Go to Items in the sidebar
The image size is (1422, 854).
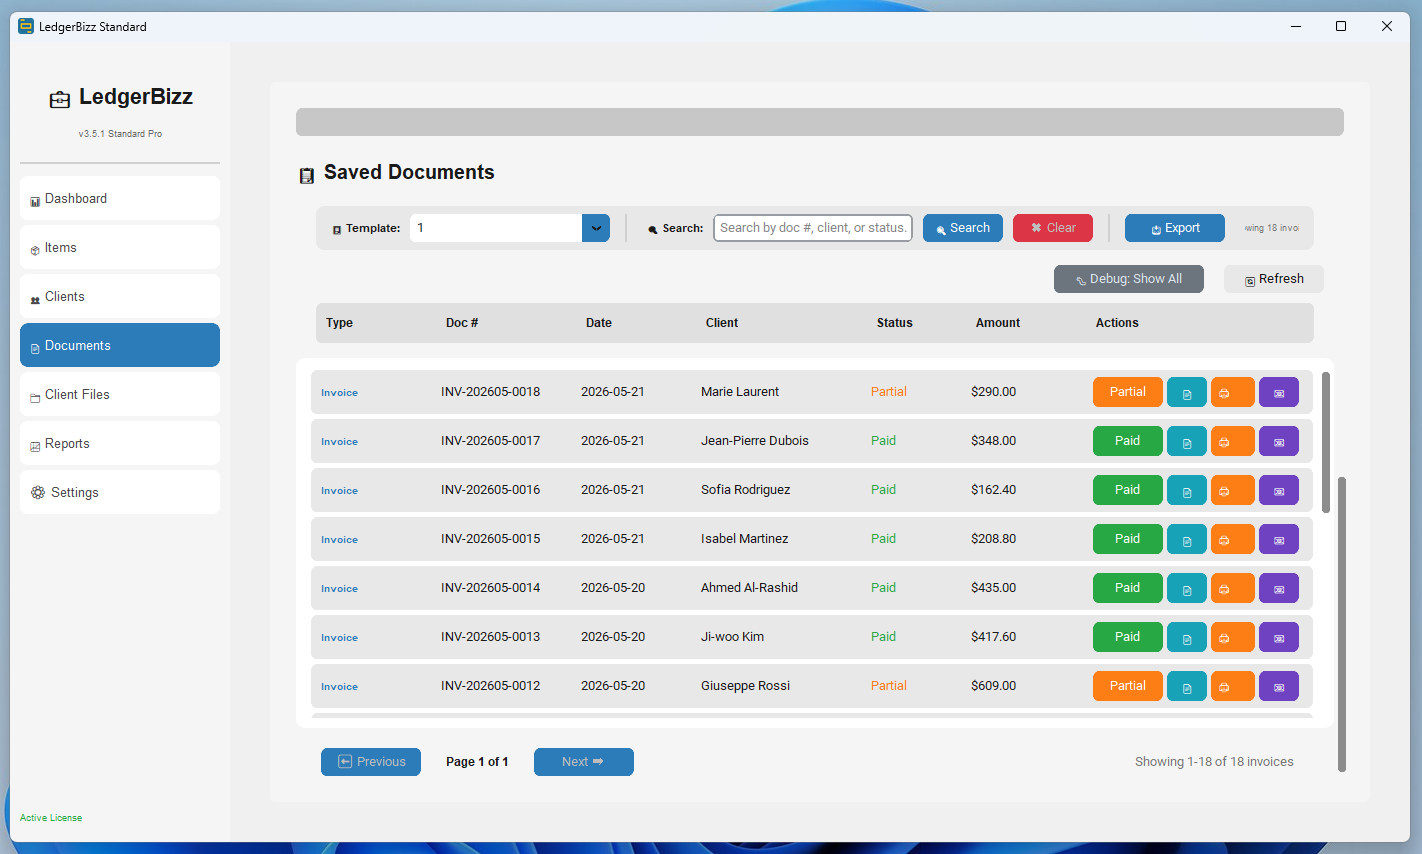(x=120, y=247)
